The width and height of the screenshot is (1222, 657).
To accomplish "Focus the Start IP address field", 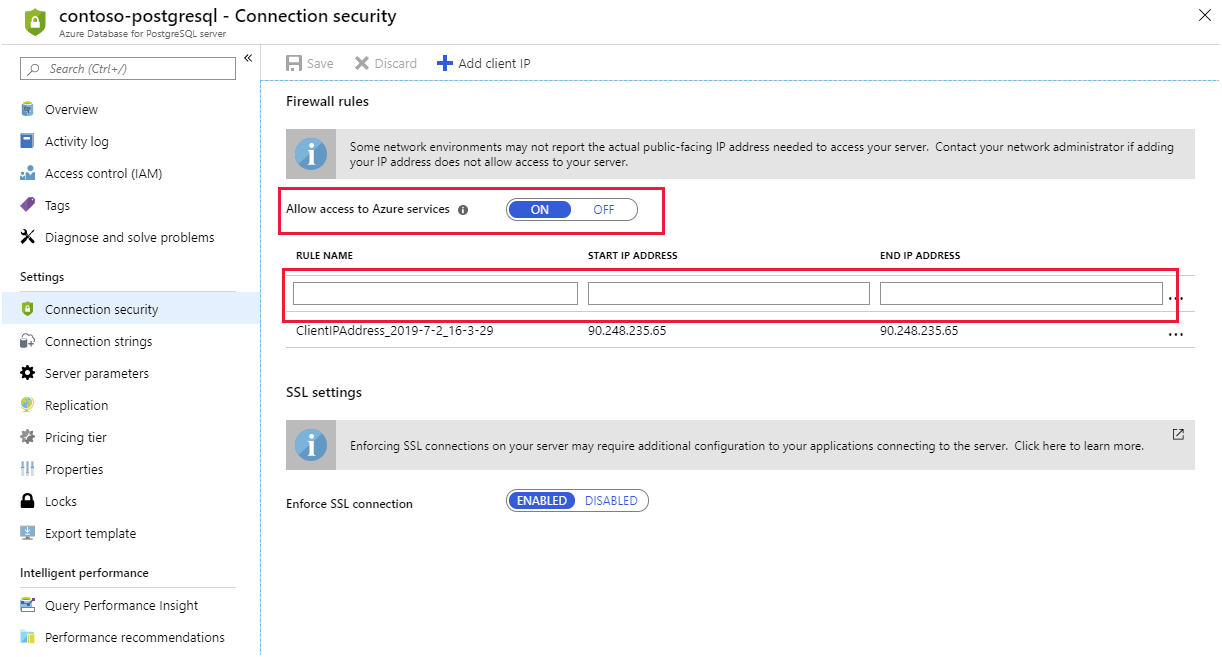I will [729, 293].
